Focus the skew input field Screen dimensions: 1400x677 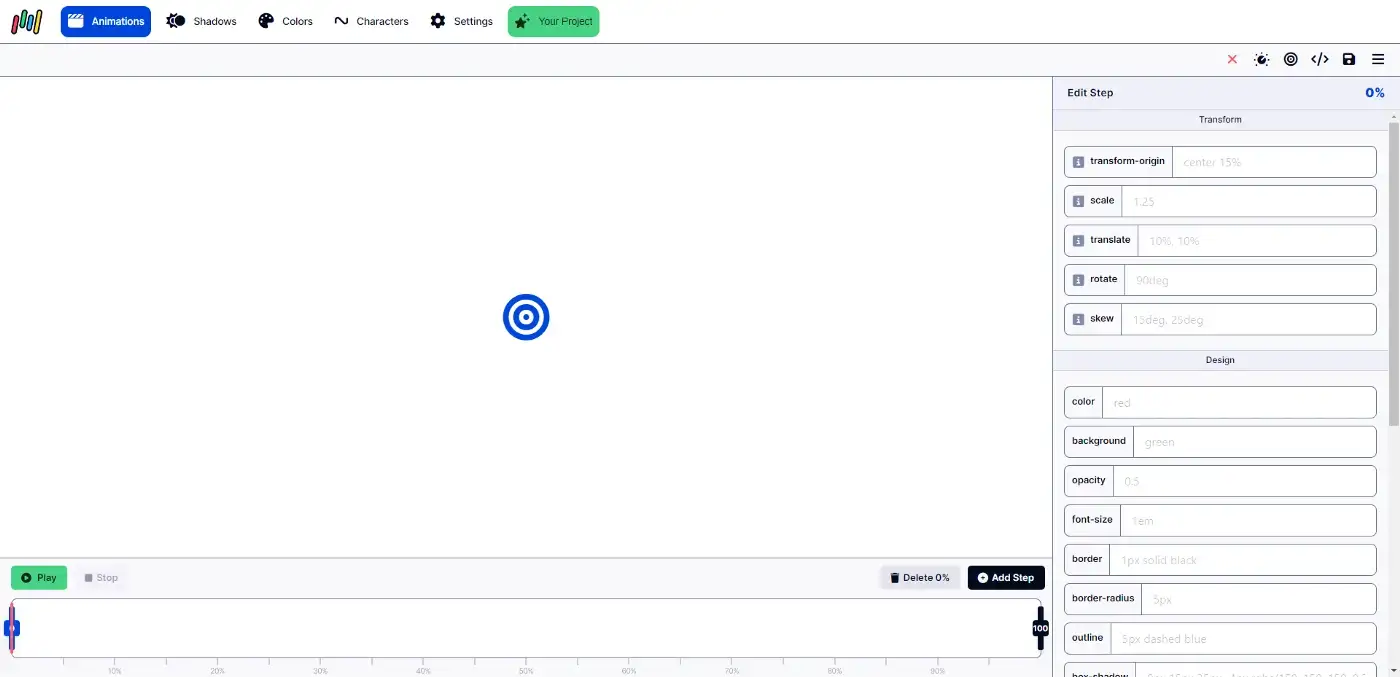tap(1249, 319)
